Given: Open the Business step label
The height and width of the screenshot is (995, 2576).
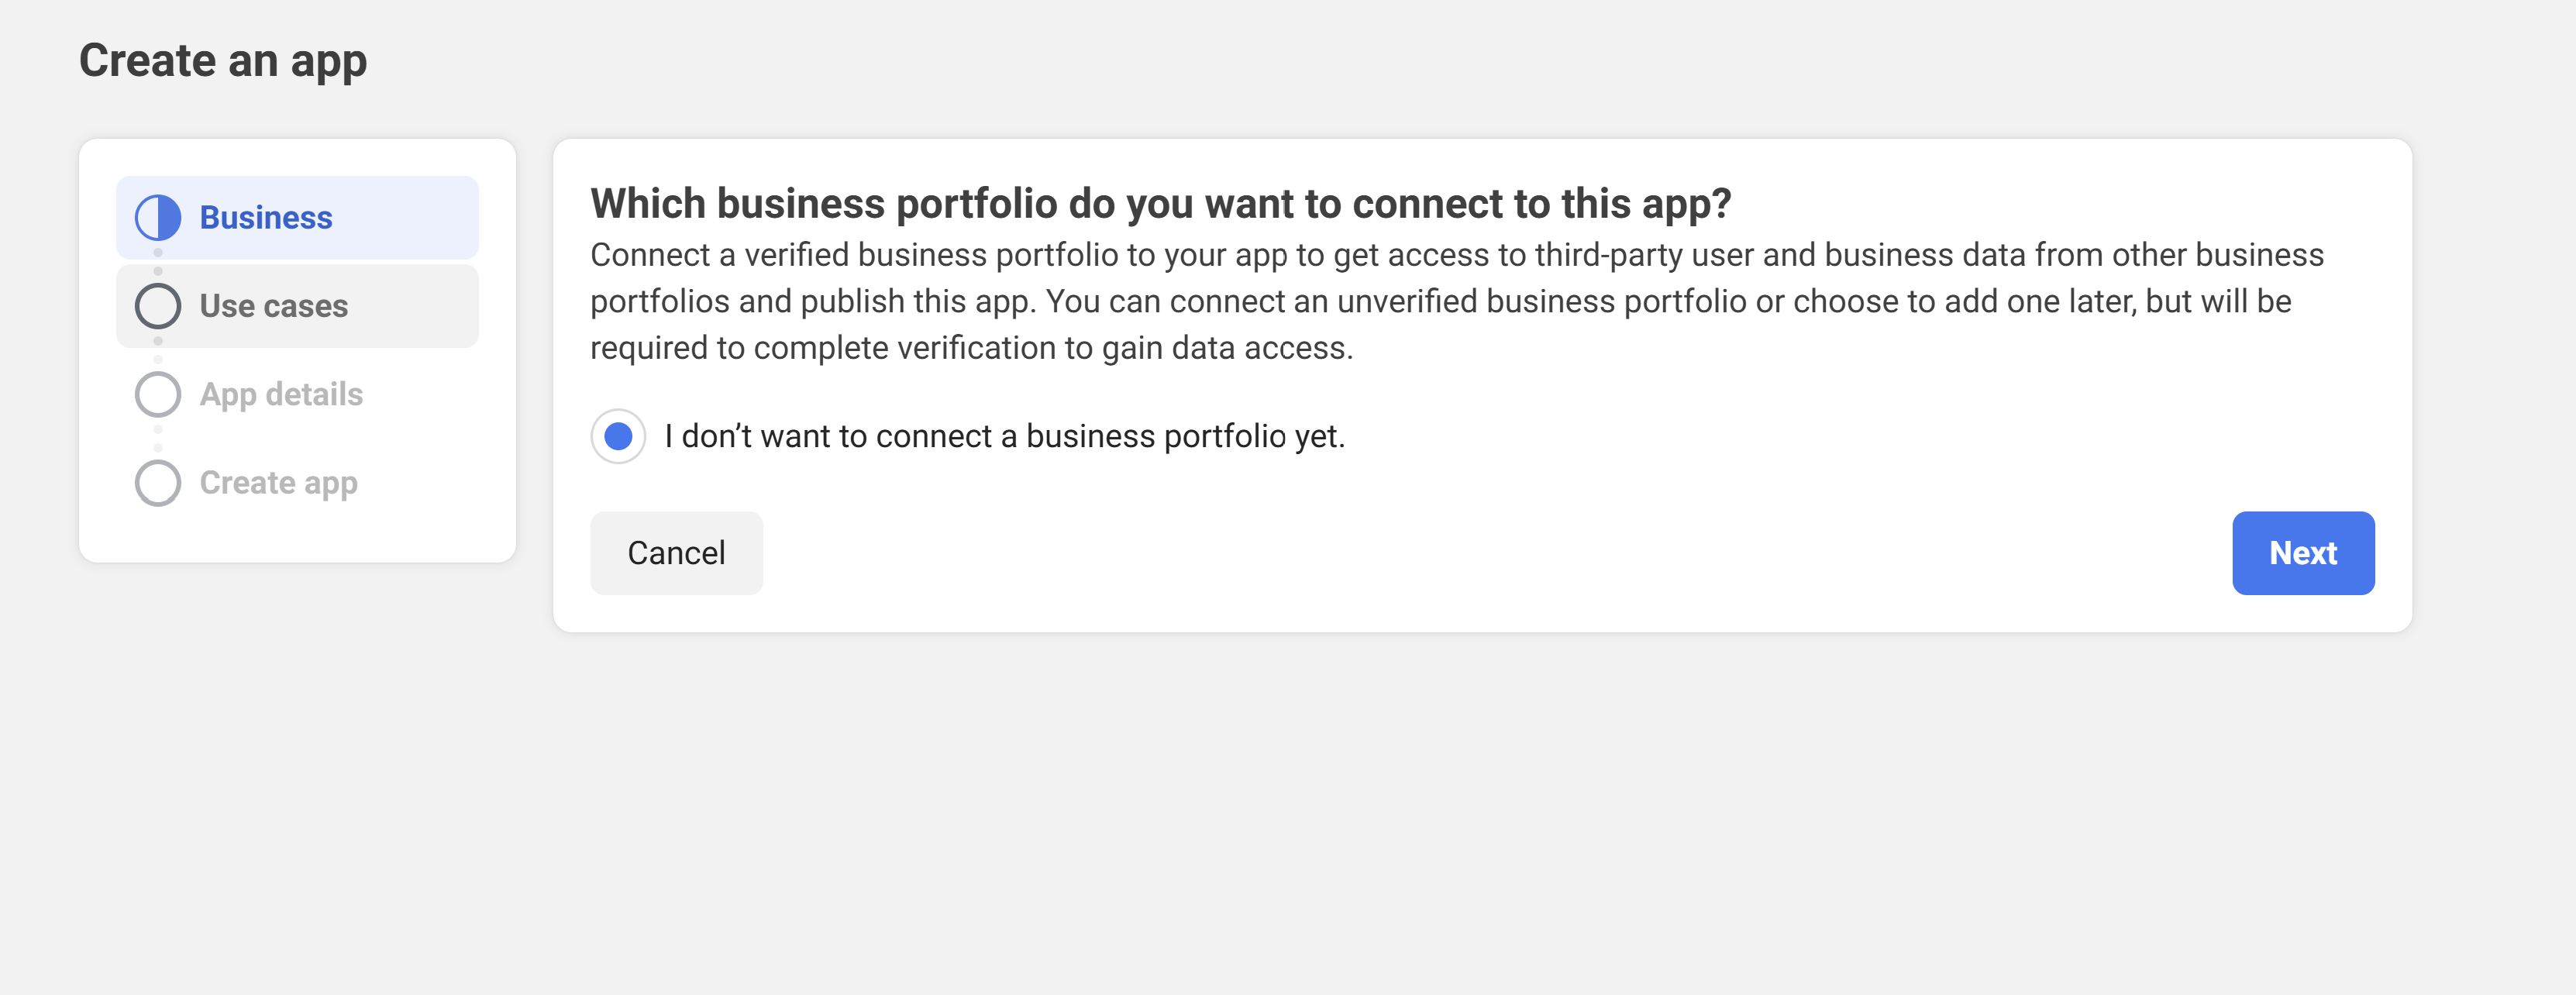Looking at the screenshot, I should (266, 217).
